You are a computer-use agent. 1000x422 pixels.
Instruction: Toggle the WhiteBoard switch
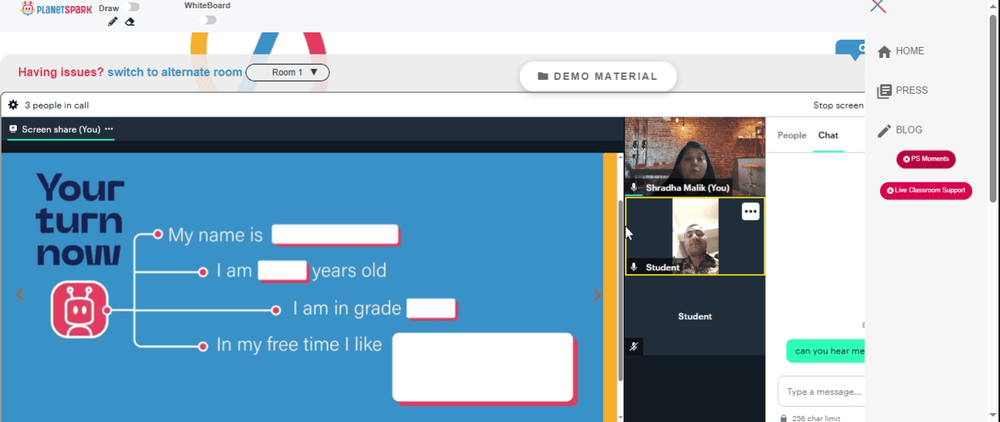(207, 20)
